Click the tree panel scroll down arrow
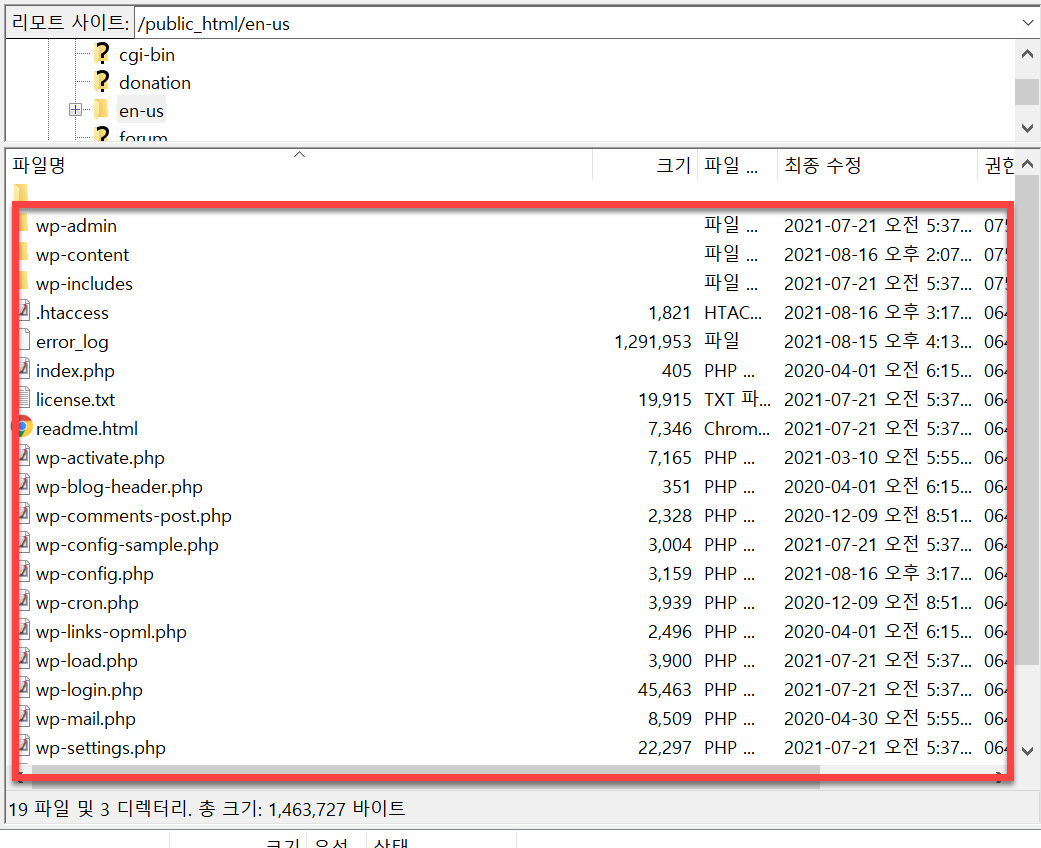Screen dimensions: 1041x848 click(1027, 127)
